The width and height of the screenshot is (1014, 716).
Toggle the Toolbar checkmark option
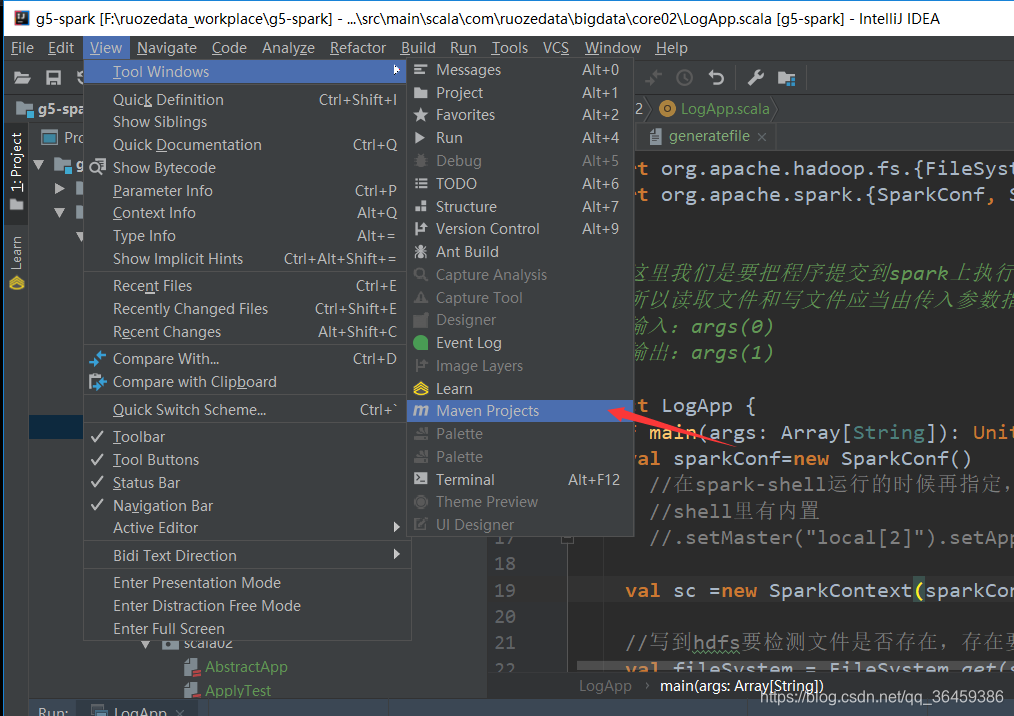248,437
